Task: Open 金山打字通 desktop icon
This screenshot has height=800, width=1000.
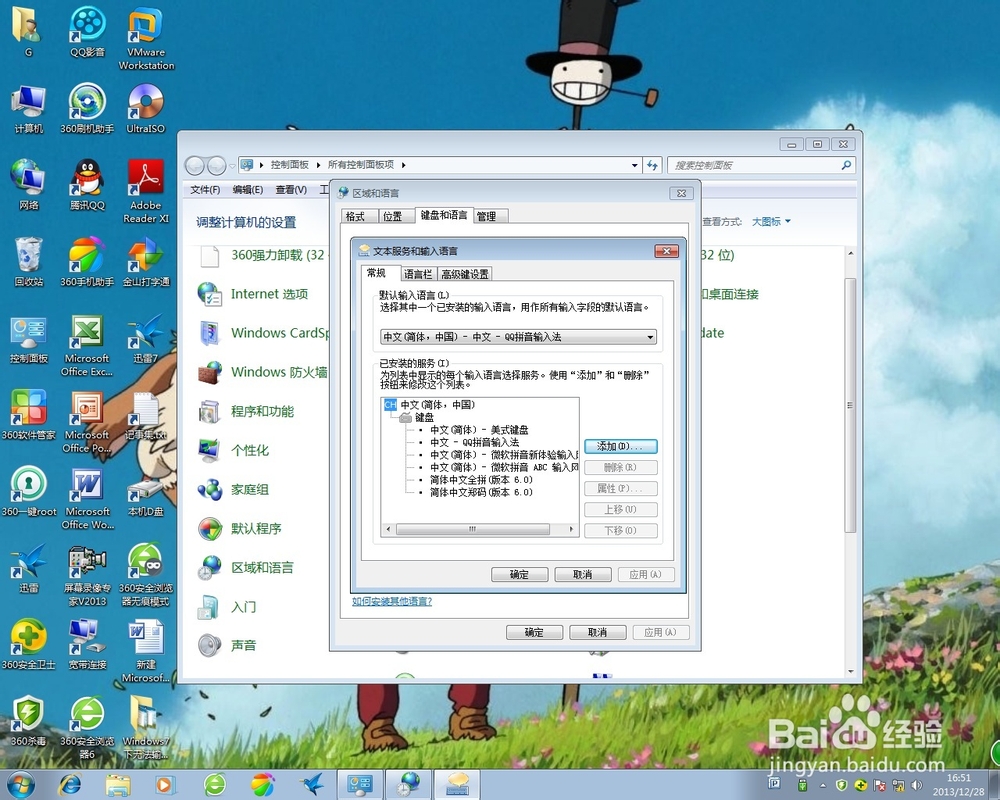Action: pos(145,262)
